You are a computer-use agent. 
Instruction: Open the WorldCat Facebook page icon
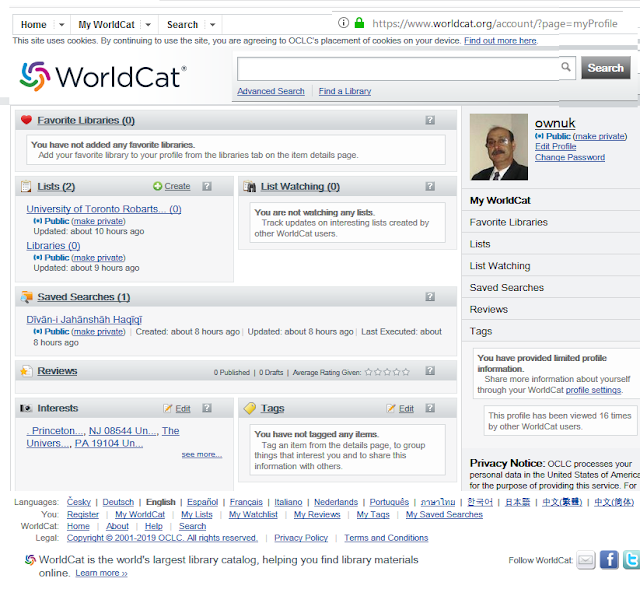[x=609, y=560]
